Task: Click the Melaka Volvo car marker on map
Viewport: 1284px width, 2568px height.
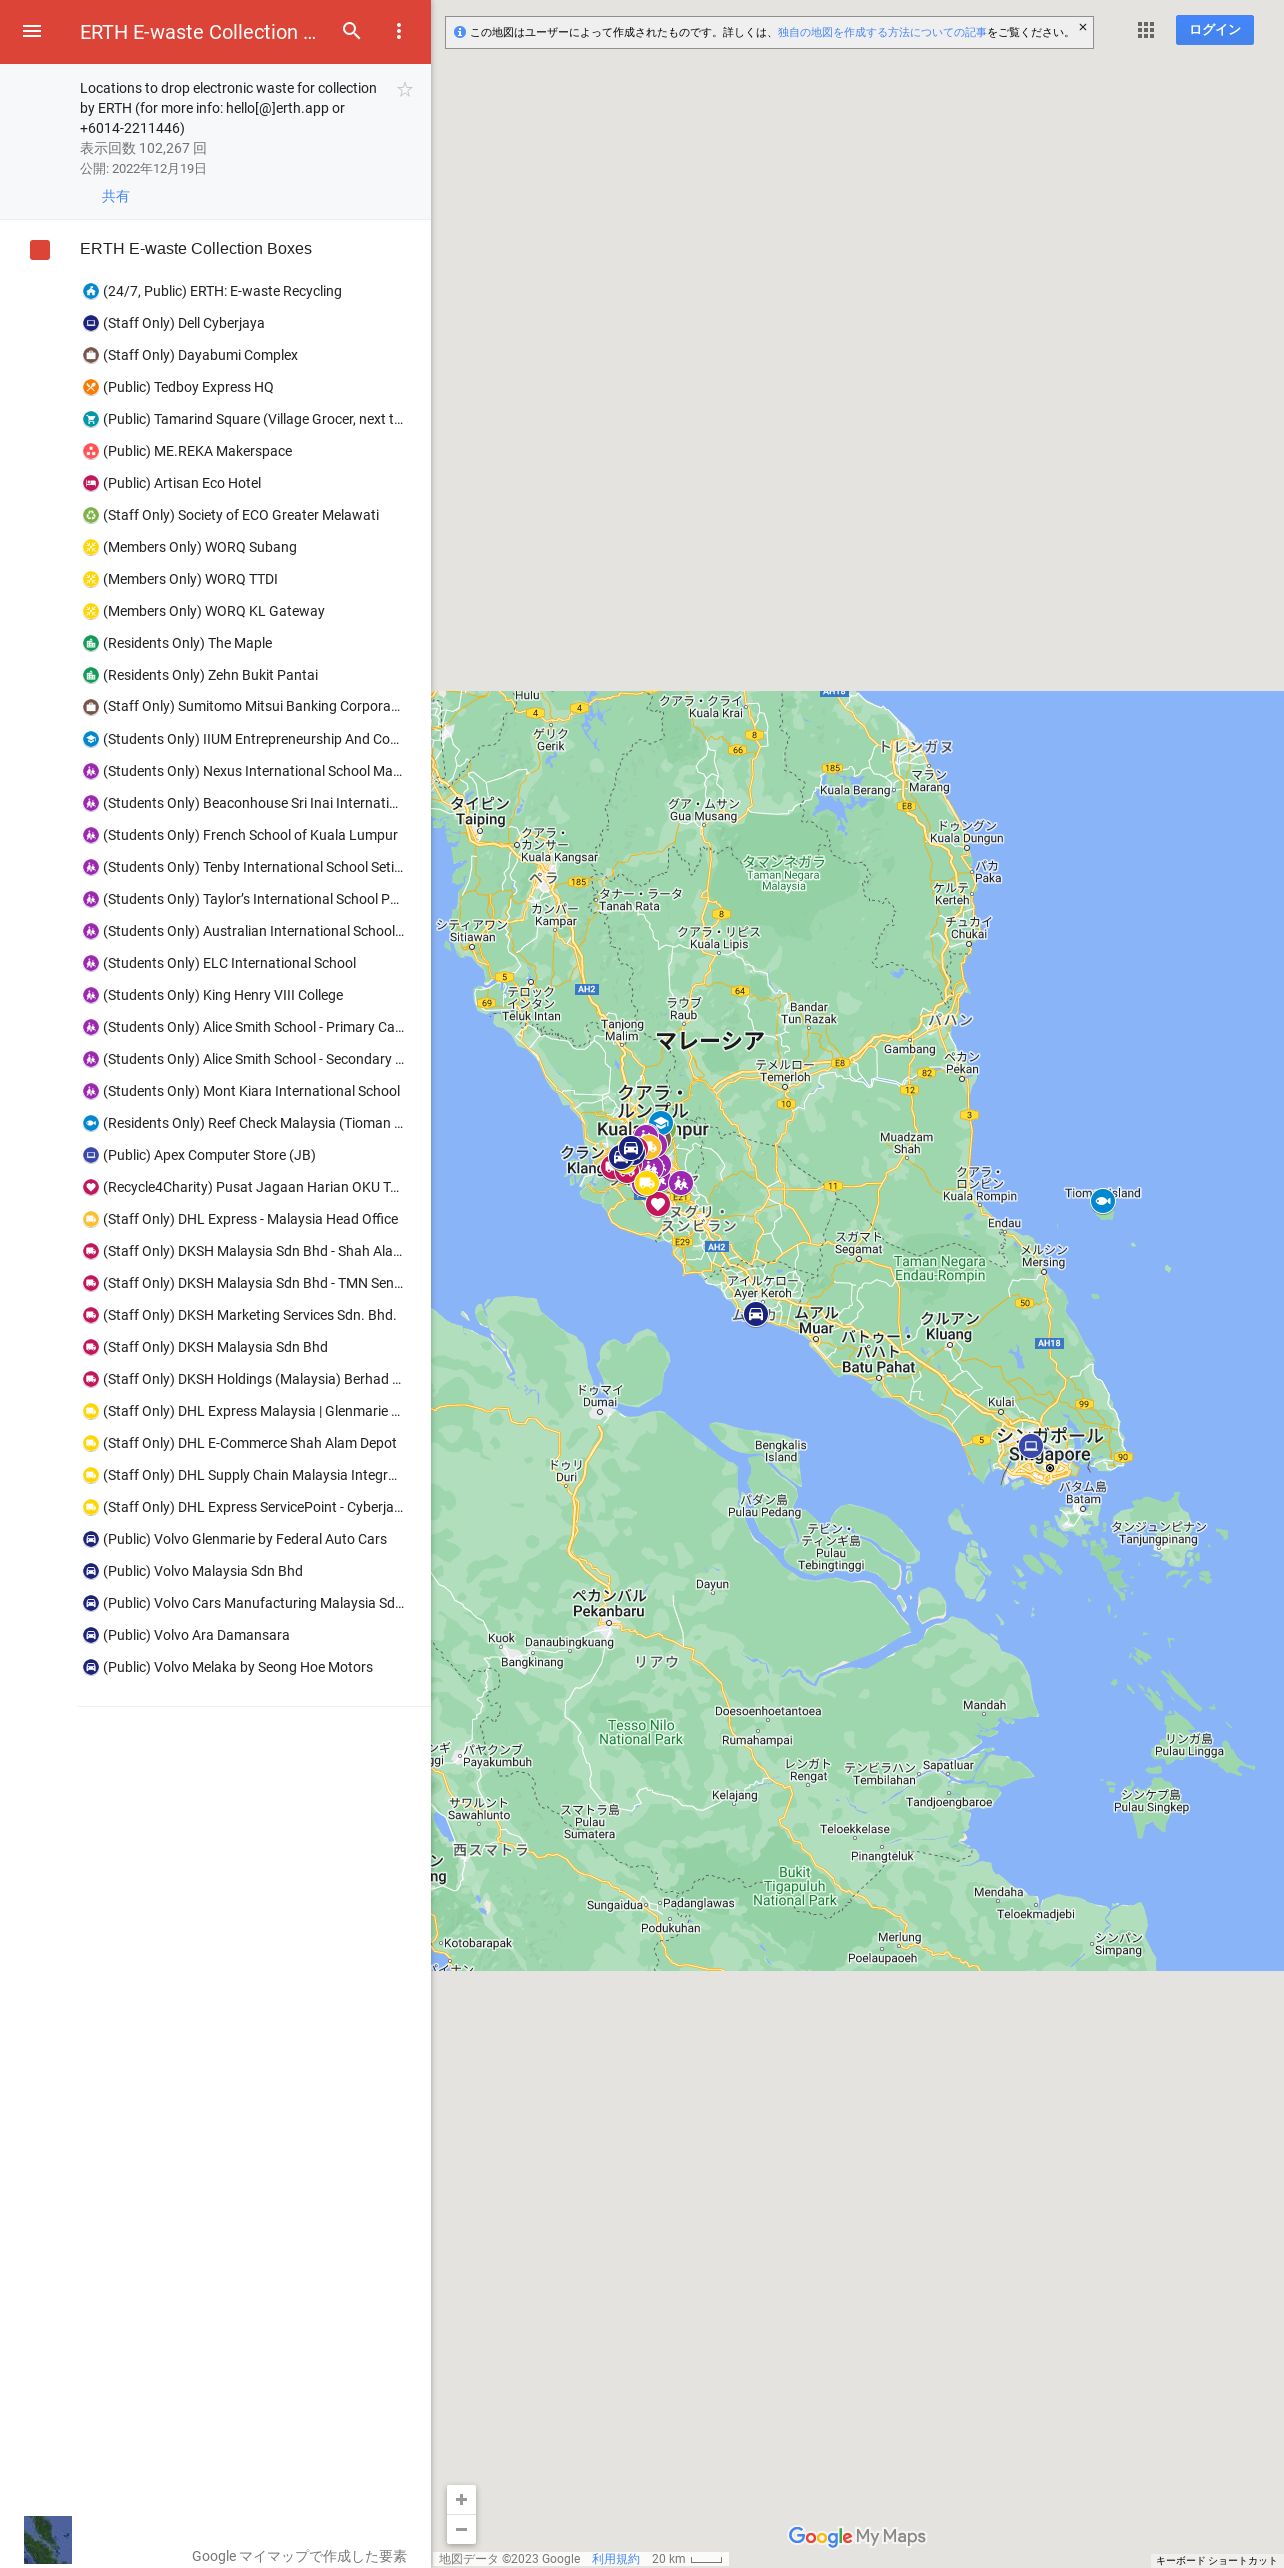Action: click(x=756, y=1314)
